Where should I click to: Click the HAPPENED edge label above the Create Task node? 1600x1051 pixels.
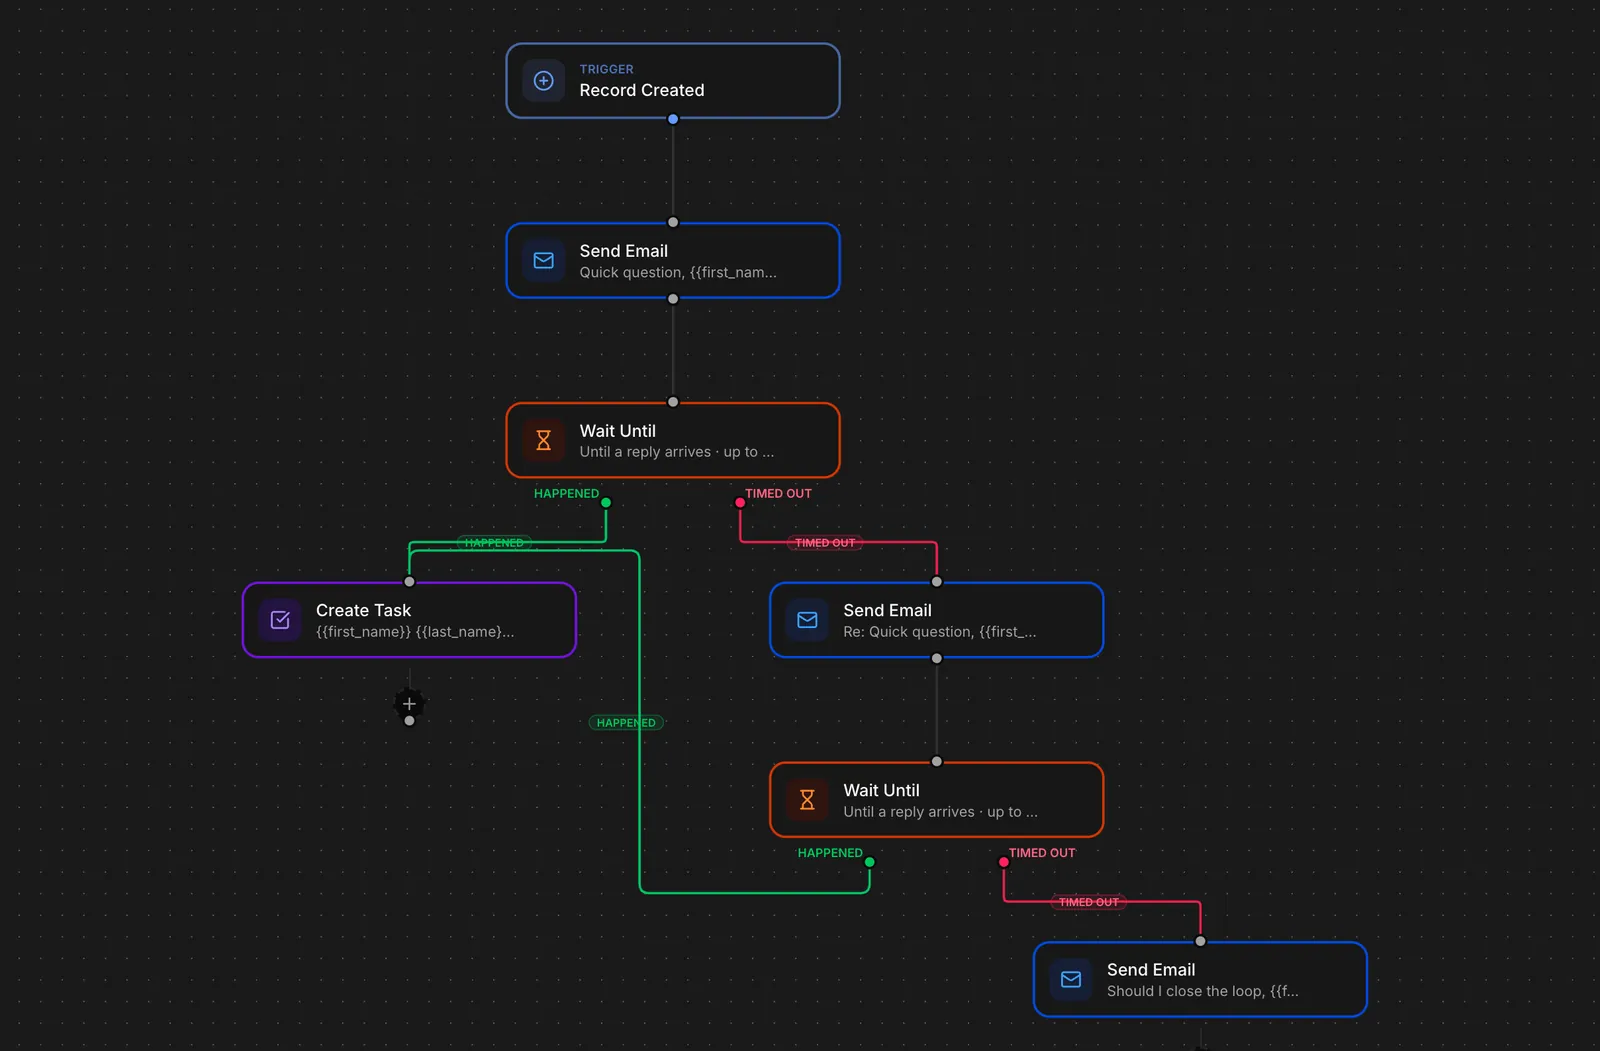[494, 543]
